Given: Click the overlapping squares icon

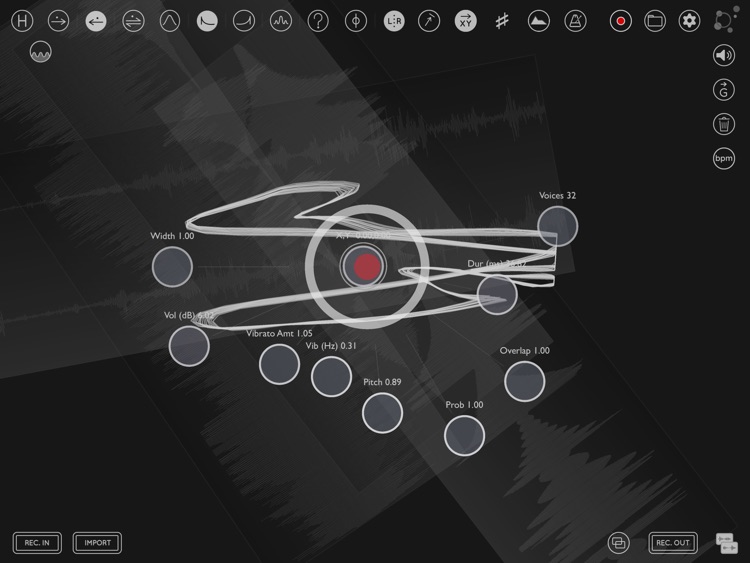Looking at the screenshot, I should pyautogui.click(x=618, y=543).
